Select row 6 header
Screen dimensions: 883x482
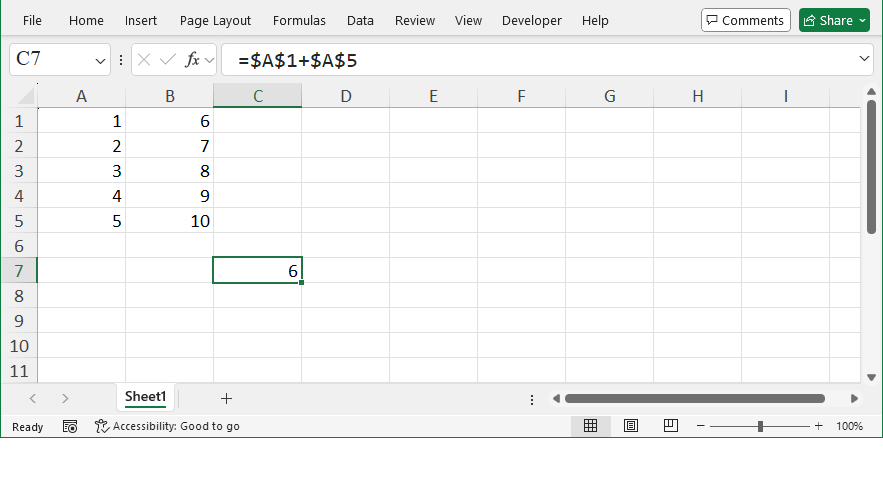click(x=19, y=246)
